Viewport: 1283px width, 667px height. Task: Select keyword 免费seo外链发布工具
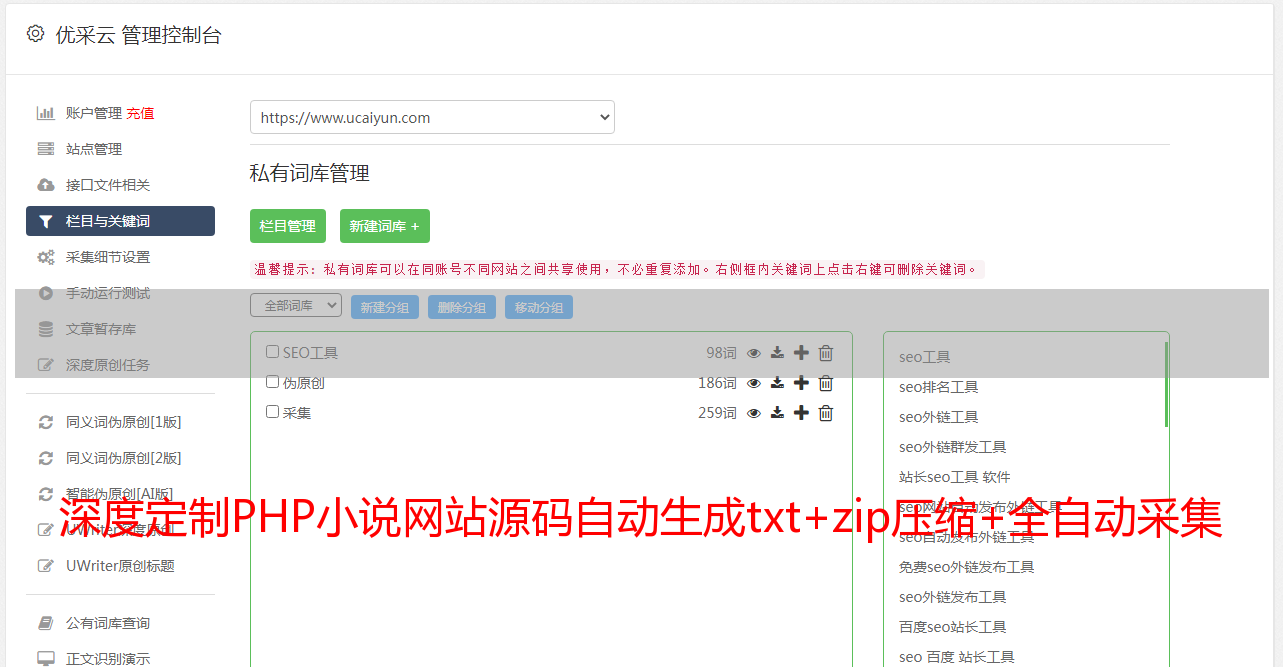967,567
